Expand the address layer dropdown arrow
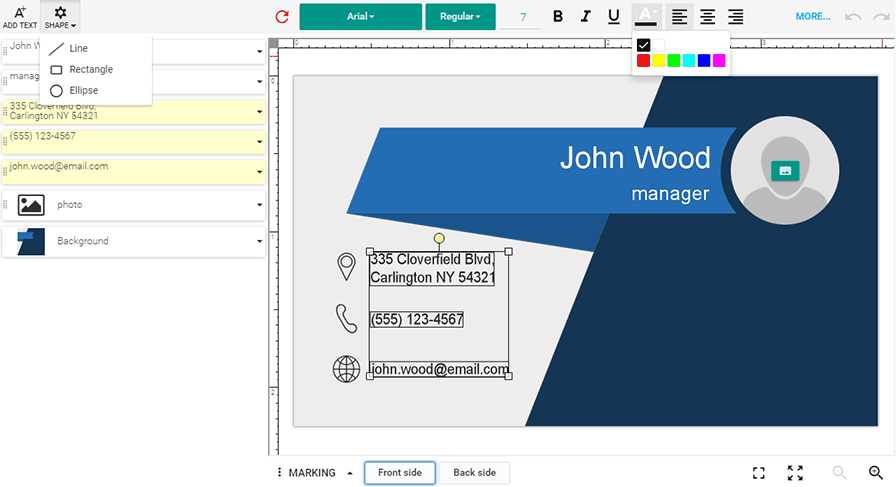 pos(259,111)
